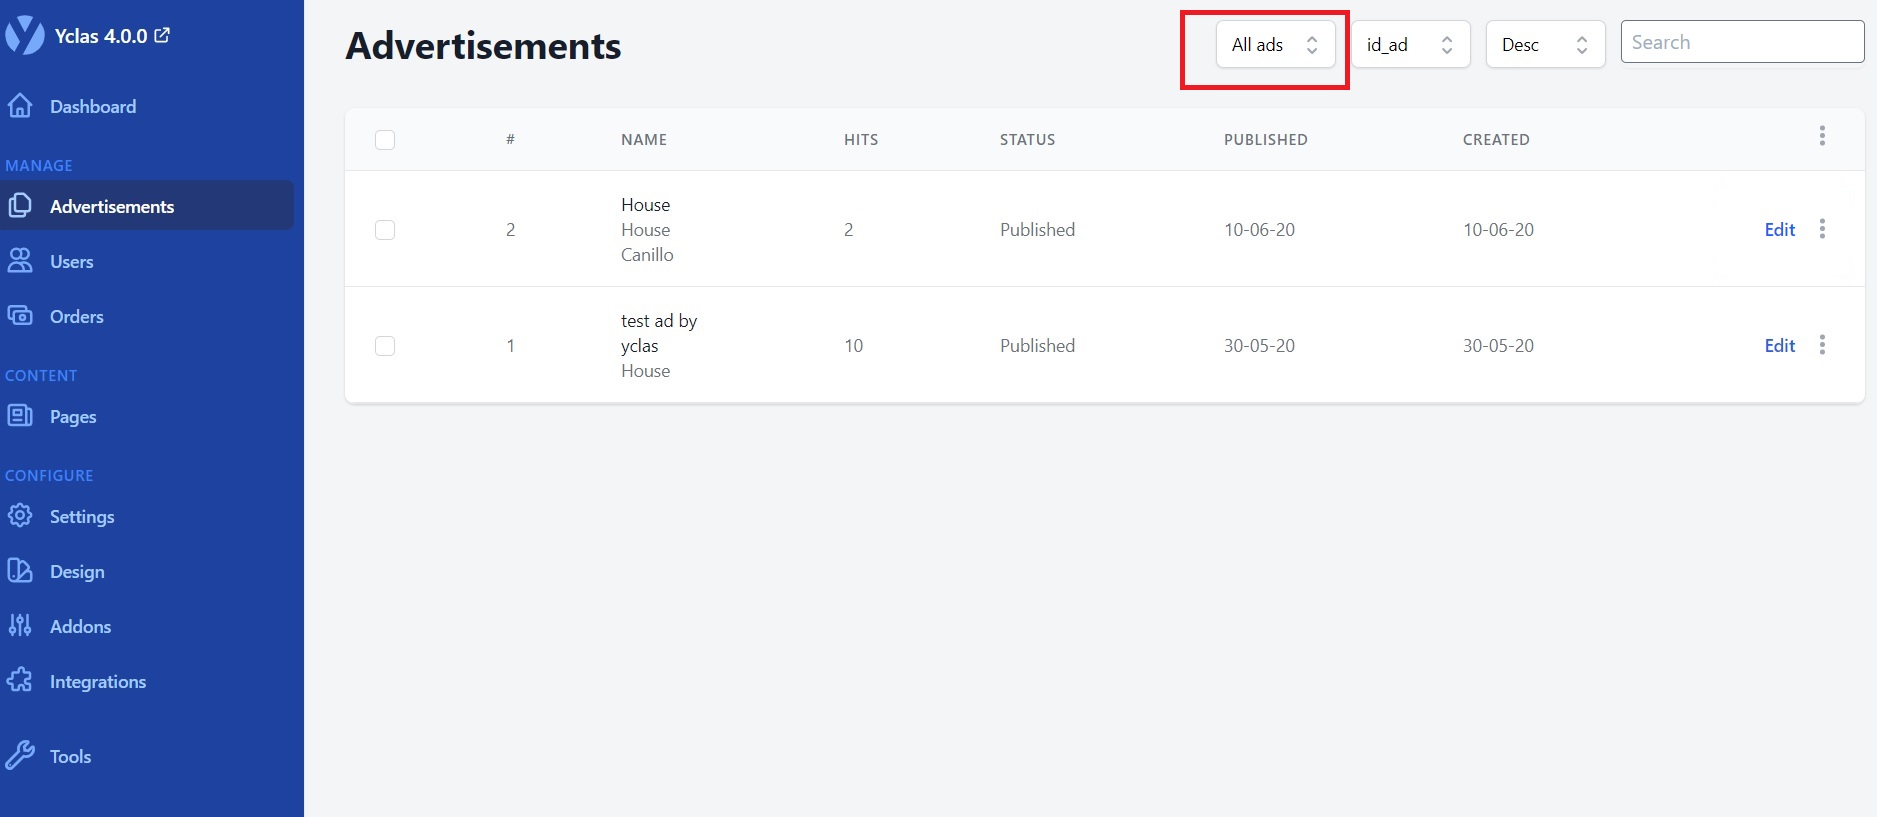Open the Tools section
This screenshot has height=817, width=1877.
click(70, 756)
